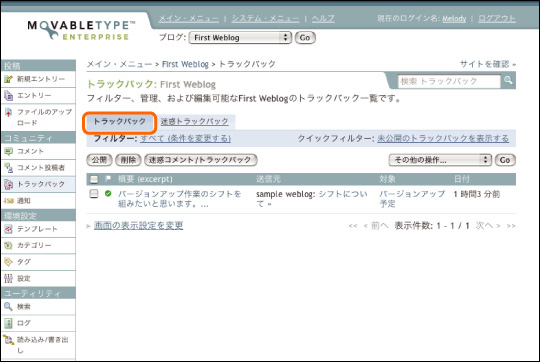Click the 公開 button
Image resolution: width=540 pixels, height=362 pixels.
[x=99, y=160]
